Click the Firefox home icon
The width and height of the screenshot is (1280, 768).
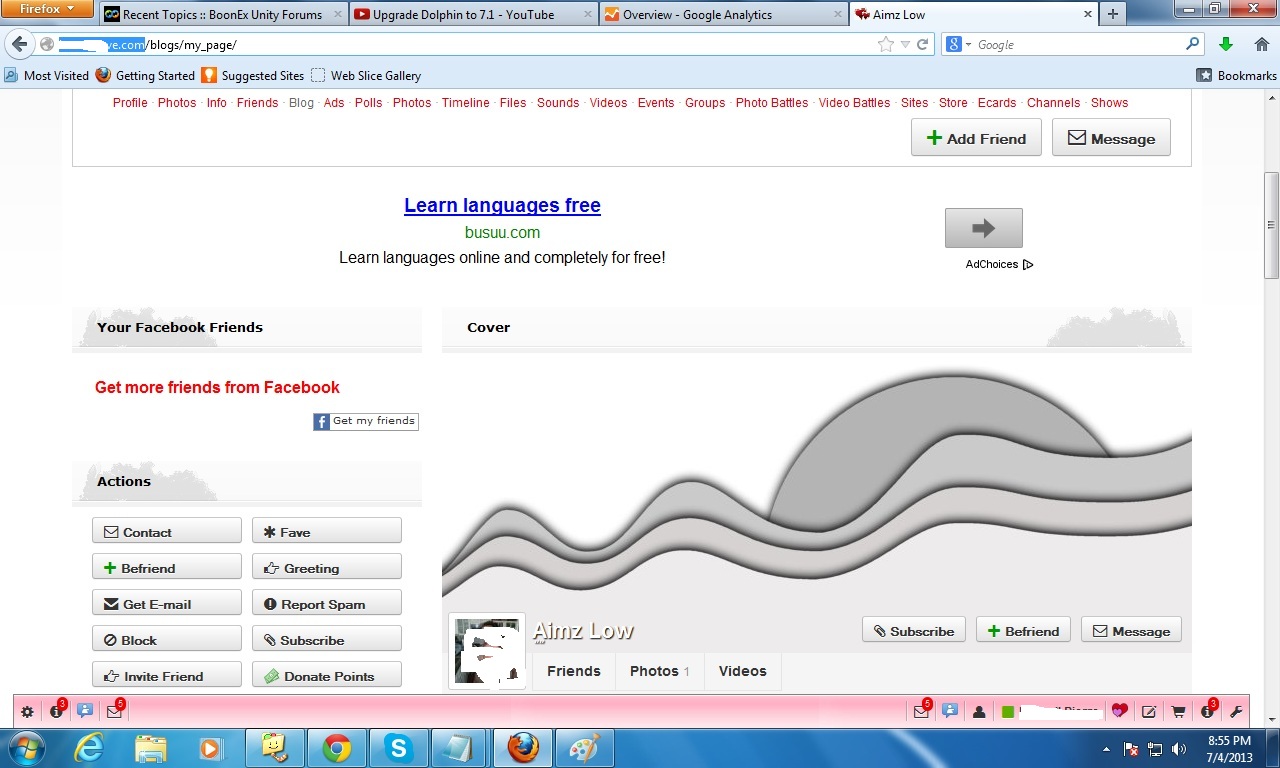tap(1259, 44)
